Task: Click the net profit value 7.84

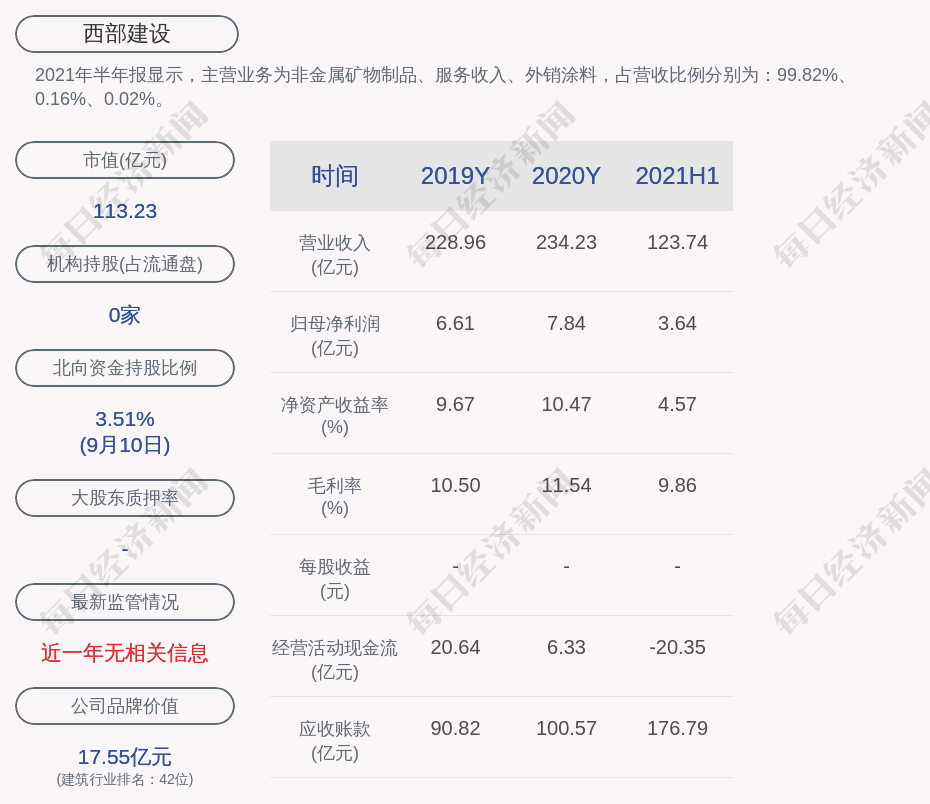Action: tap(566, 324)
